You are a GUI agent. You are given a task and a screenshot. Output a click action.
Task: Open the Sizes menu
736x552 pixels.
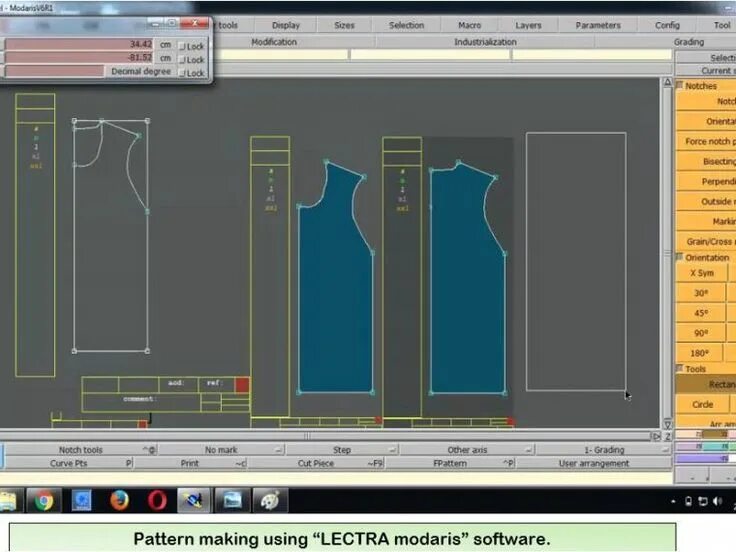pos(344,25)
